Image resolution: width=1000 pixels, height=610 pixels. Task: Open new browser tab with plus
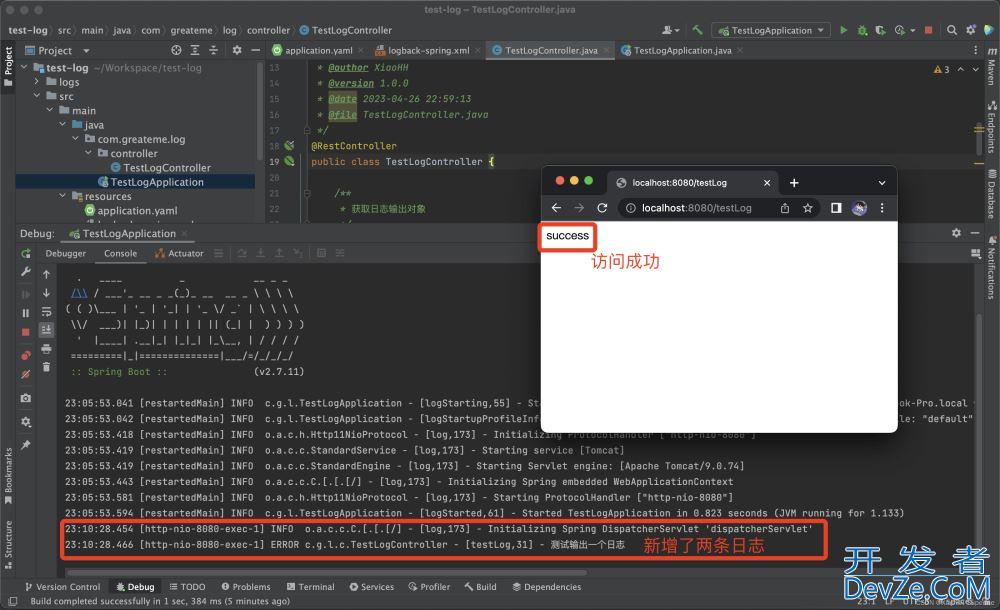click(794, 183)
